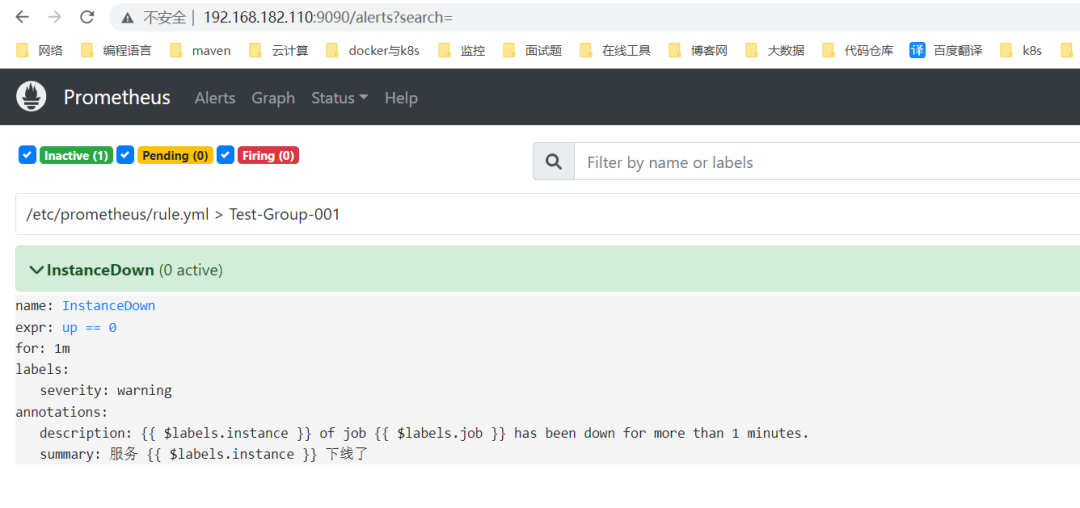Toggle the Inactive (1) checkbox

[27, 155]
